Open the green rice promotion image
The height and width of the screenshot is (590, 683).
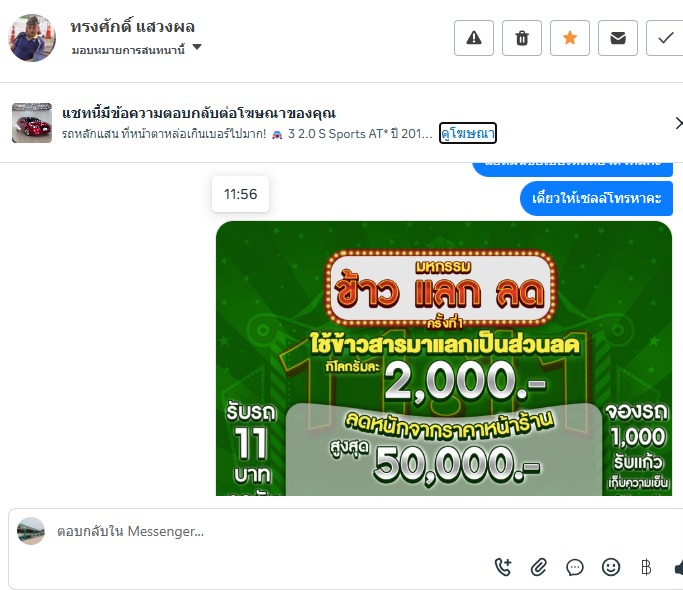point(444,358)
